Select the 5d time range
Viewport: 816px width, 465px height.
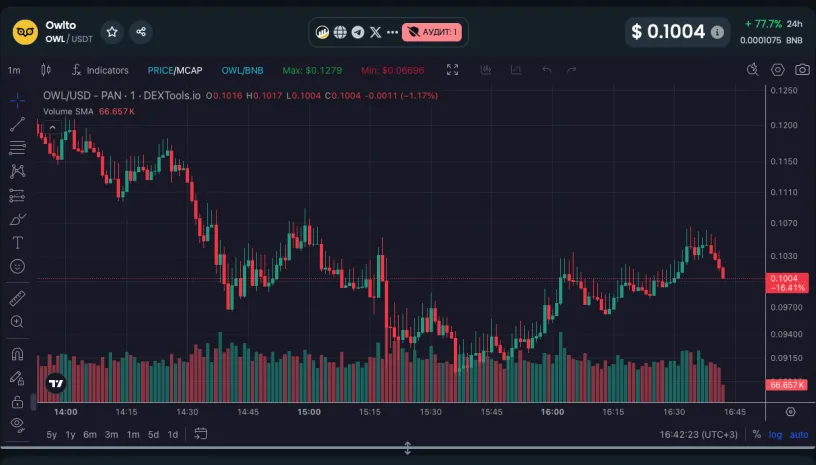pyautogui.click(x=153, y=434)
